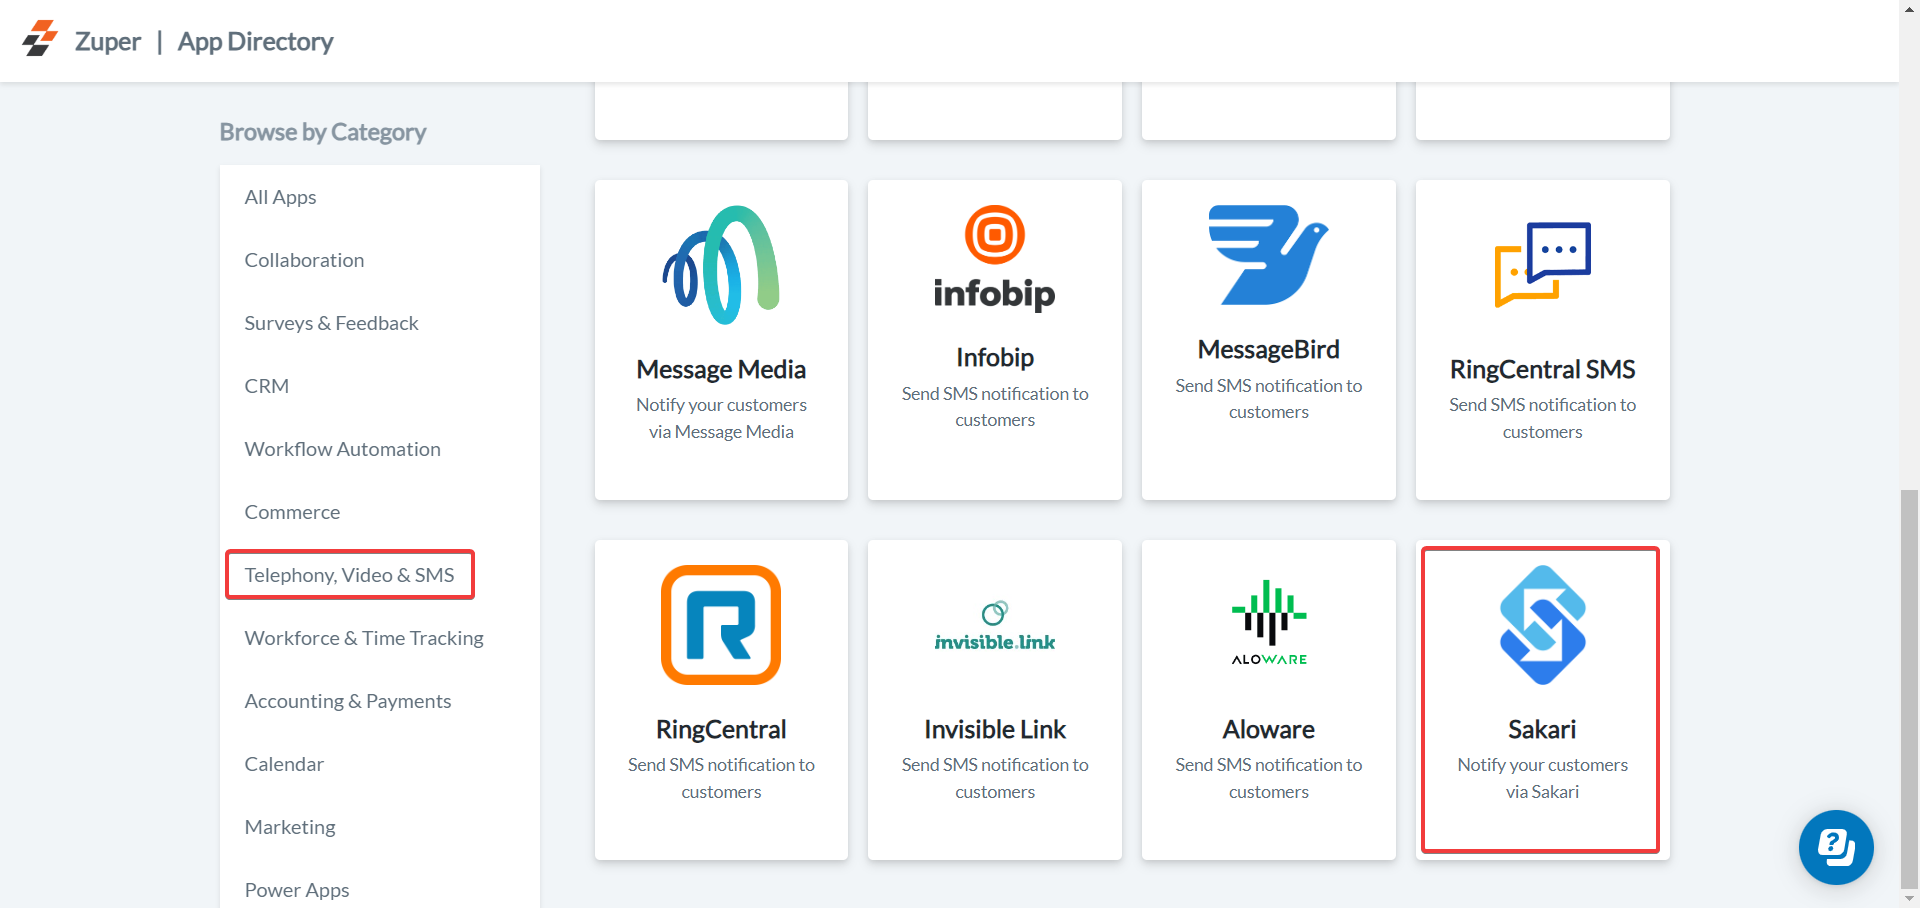
Task: Show Marketing apps
Action: [x=290, y=827]
